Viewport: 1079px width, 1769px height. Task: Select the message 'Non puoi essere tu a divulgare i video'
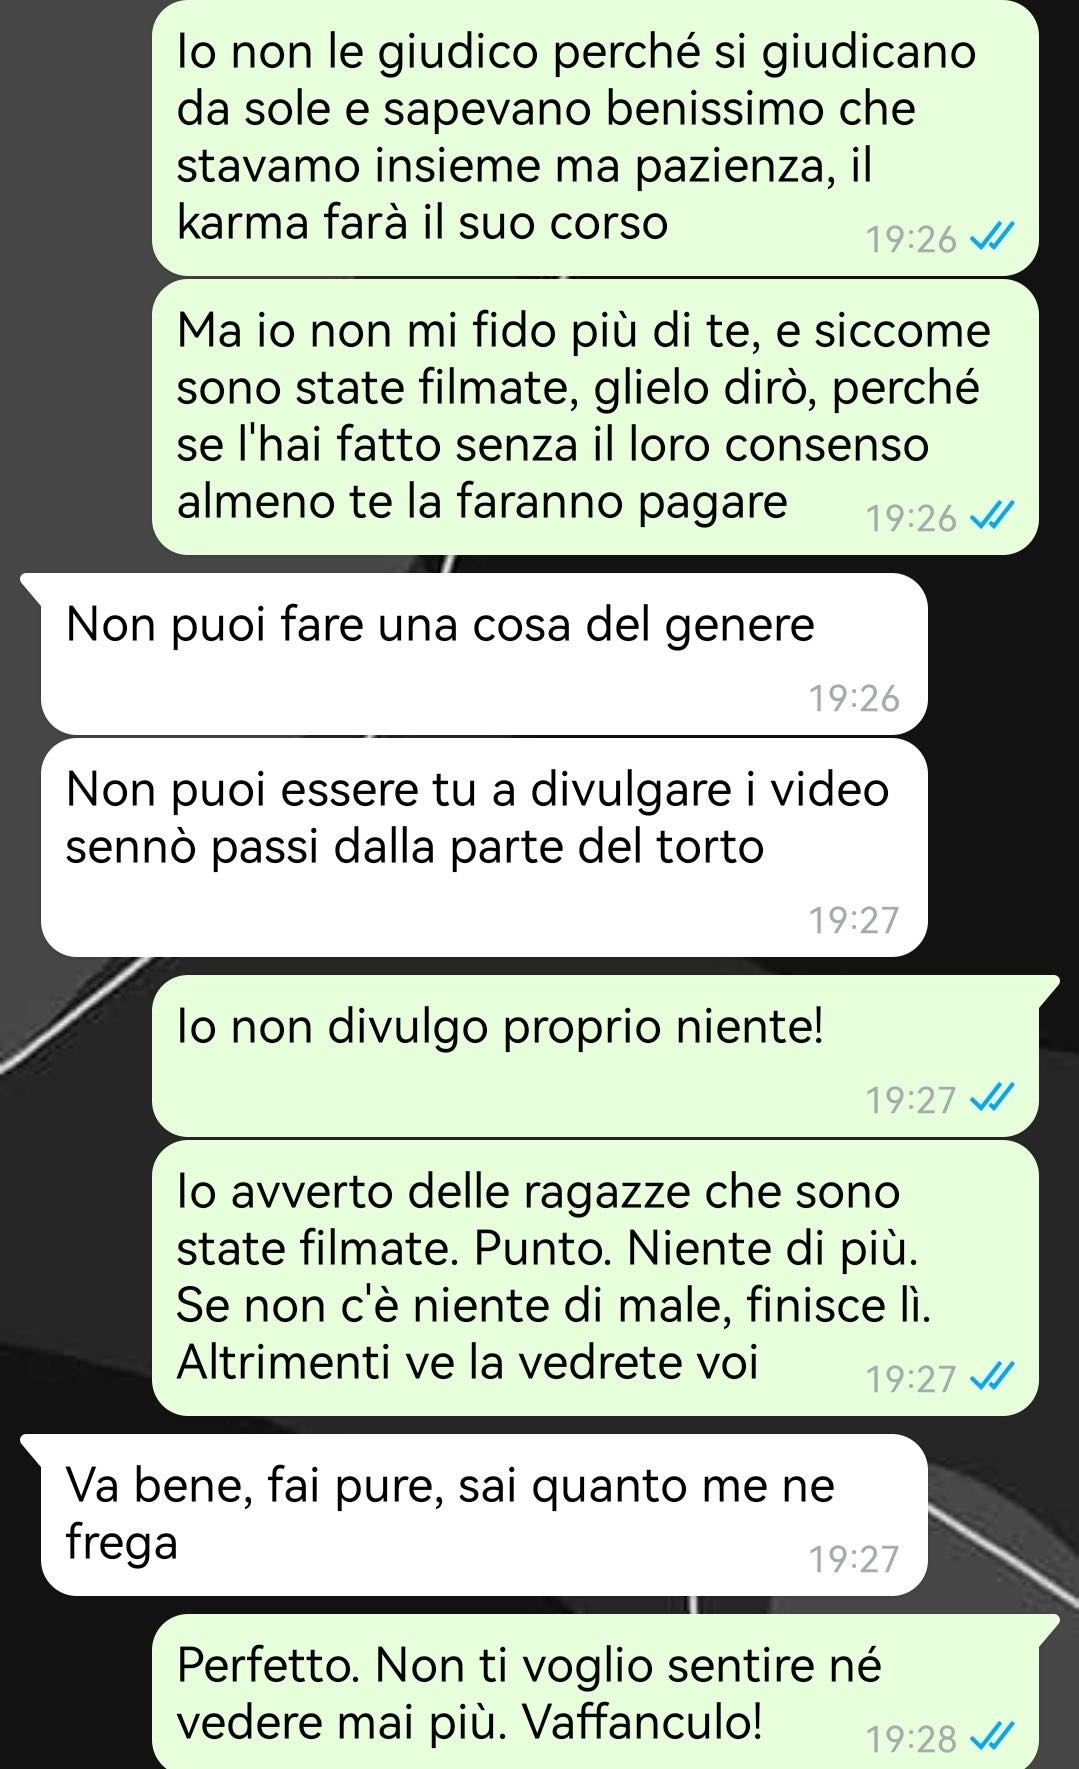tap(484, 848)
